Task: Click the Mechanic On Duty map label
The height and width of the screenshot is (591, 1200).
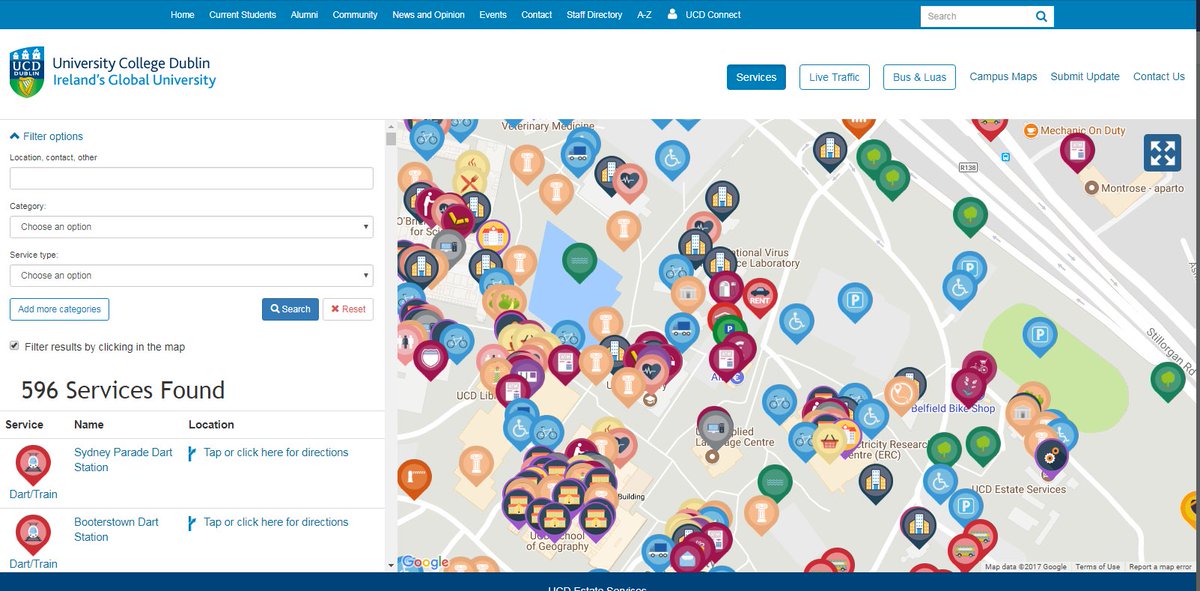Action: pos(1082,130)
